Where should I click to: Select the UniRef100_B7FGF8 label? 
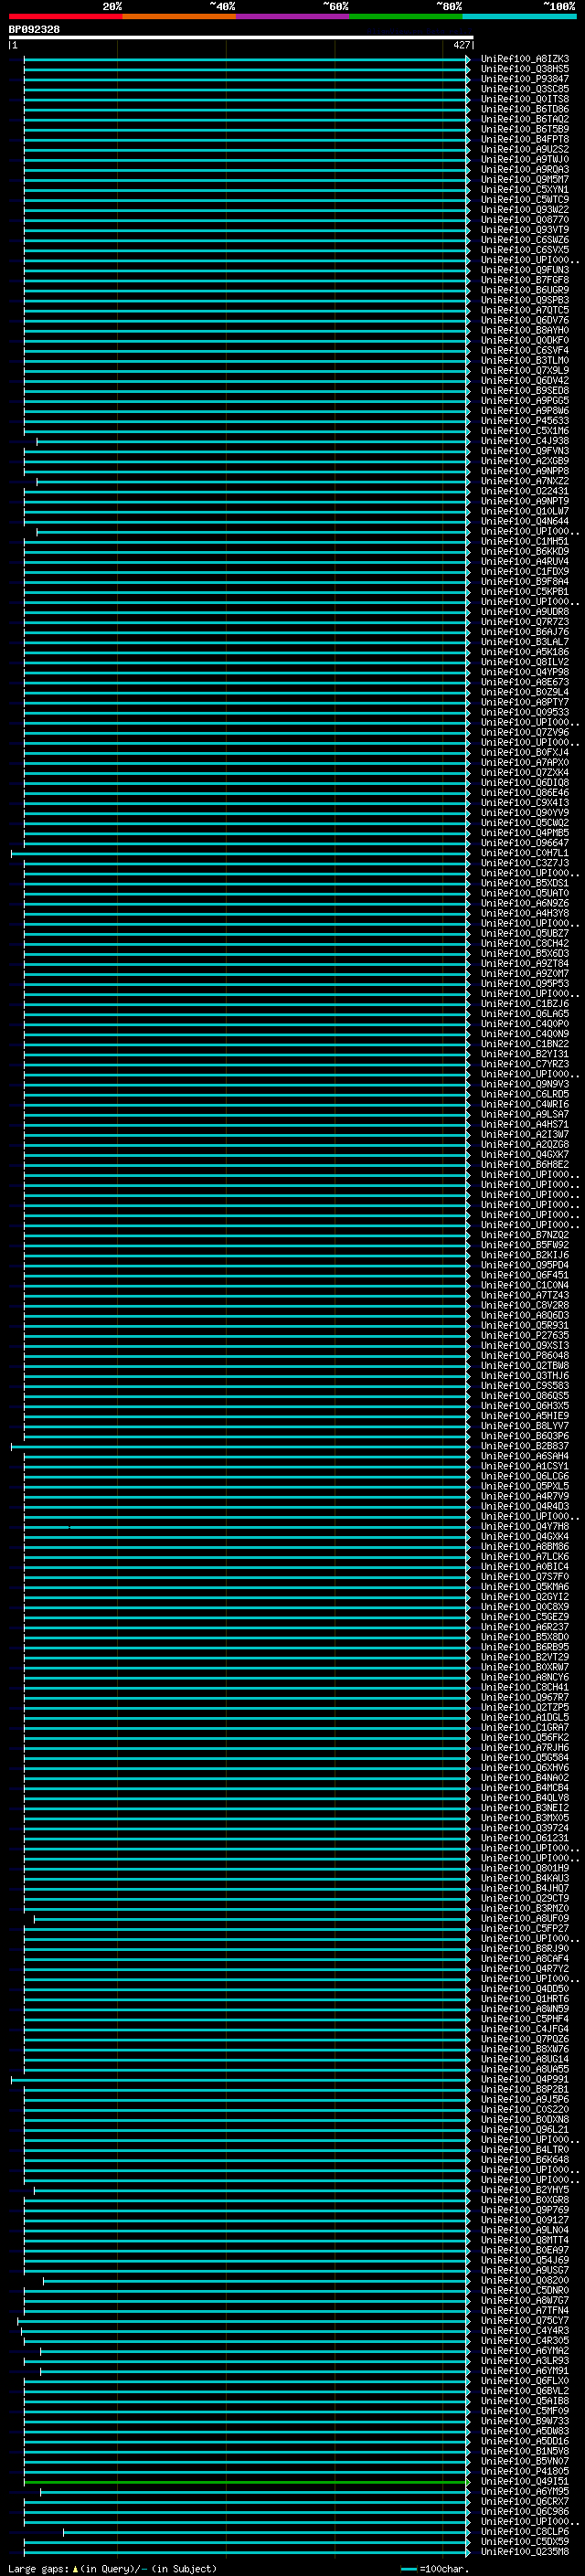point(525,280)
